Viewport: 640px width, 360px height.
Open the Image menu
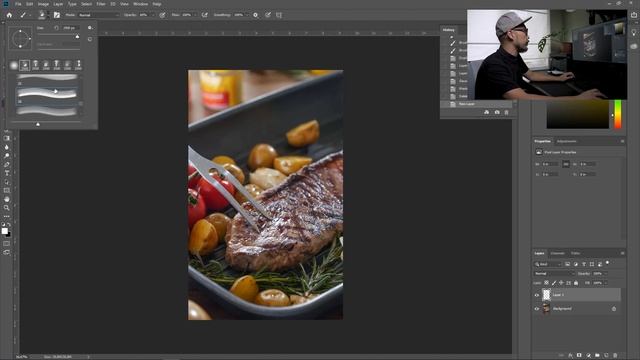tap(43, 4)
